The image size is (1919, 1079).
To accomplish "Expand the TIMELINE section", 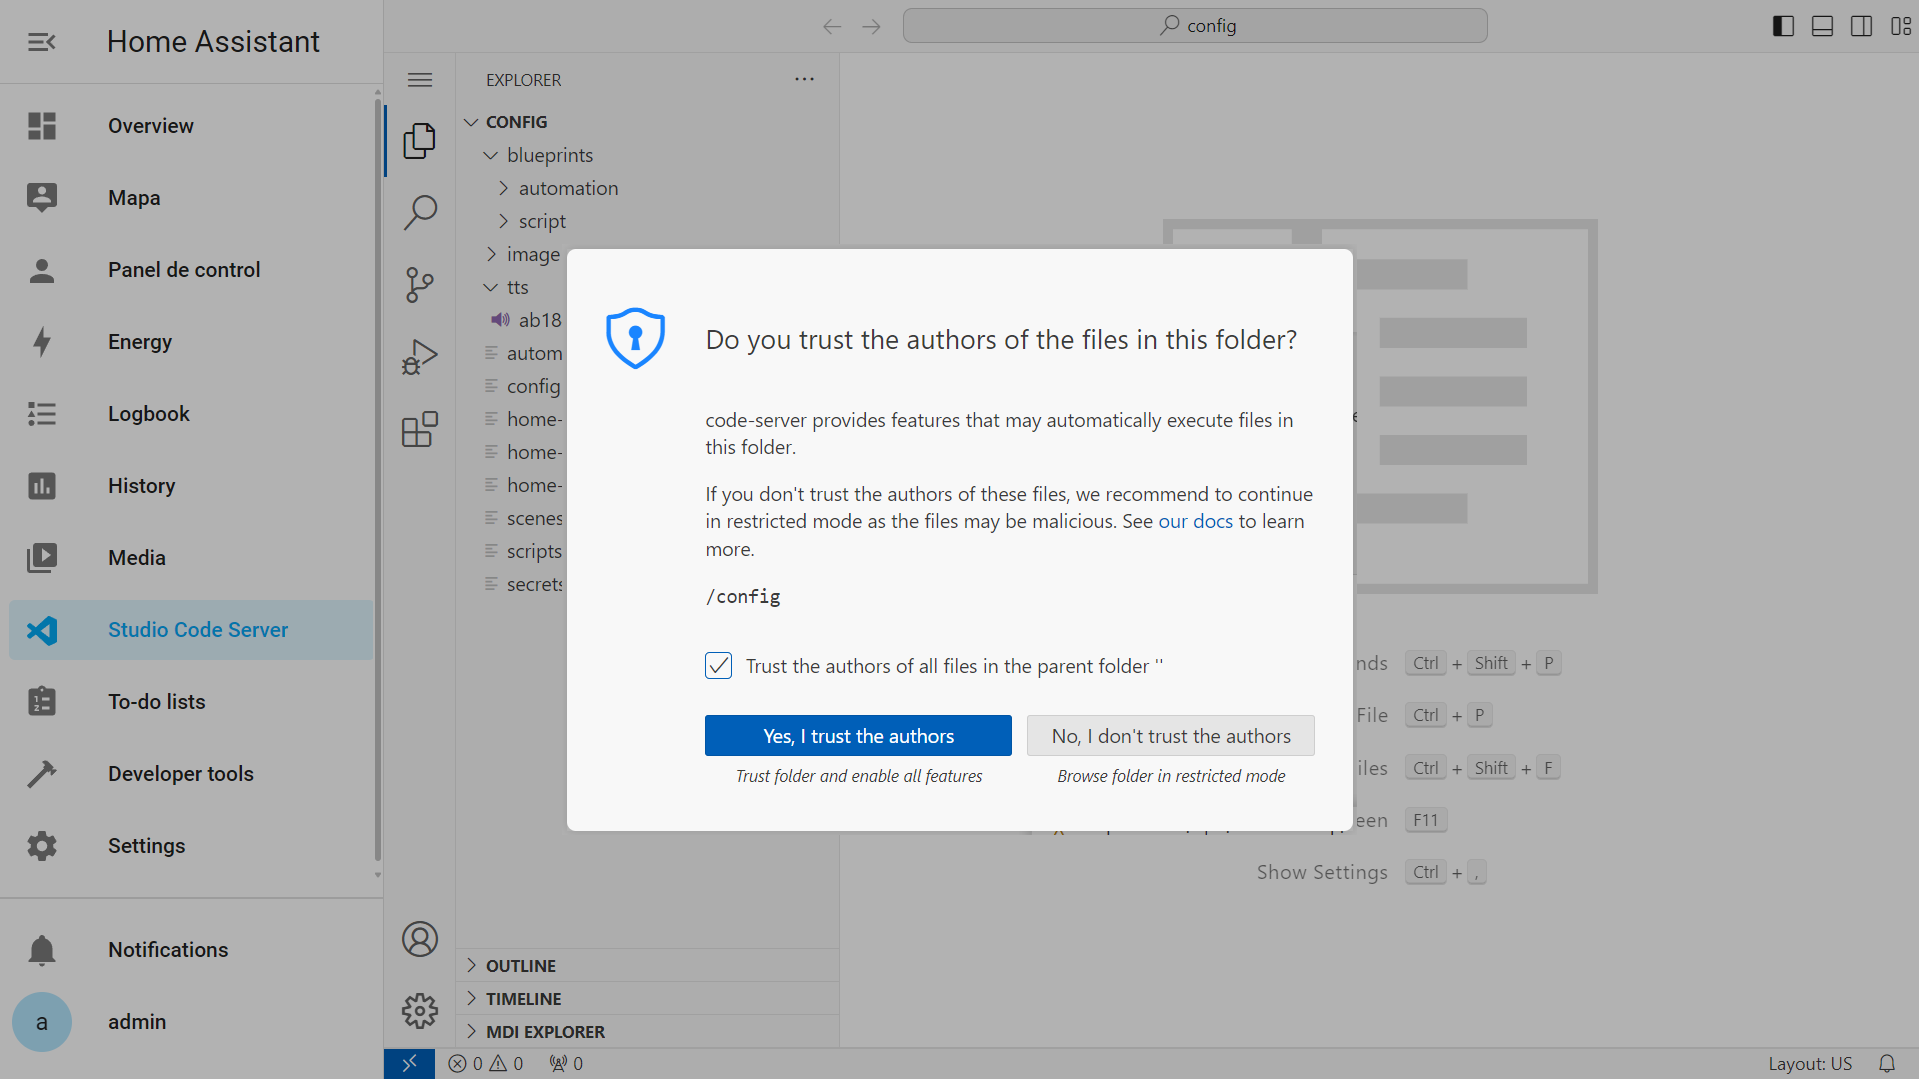I will [x=647, y=999].
